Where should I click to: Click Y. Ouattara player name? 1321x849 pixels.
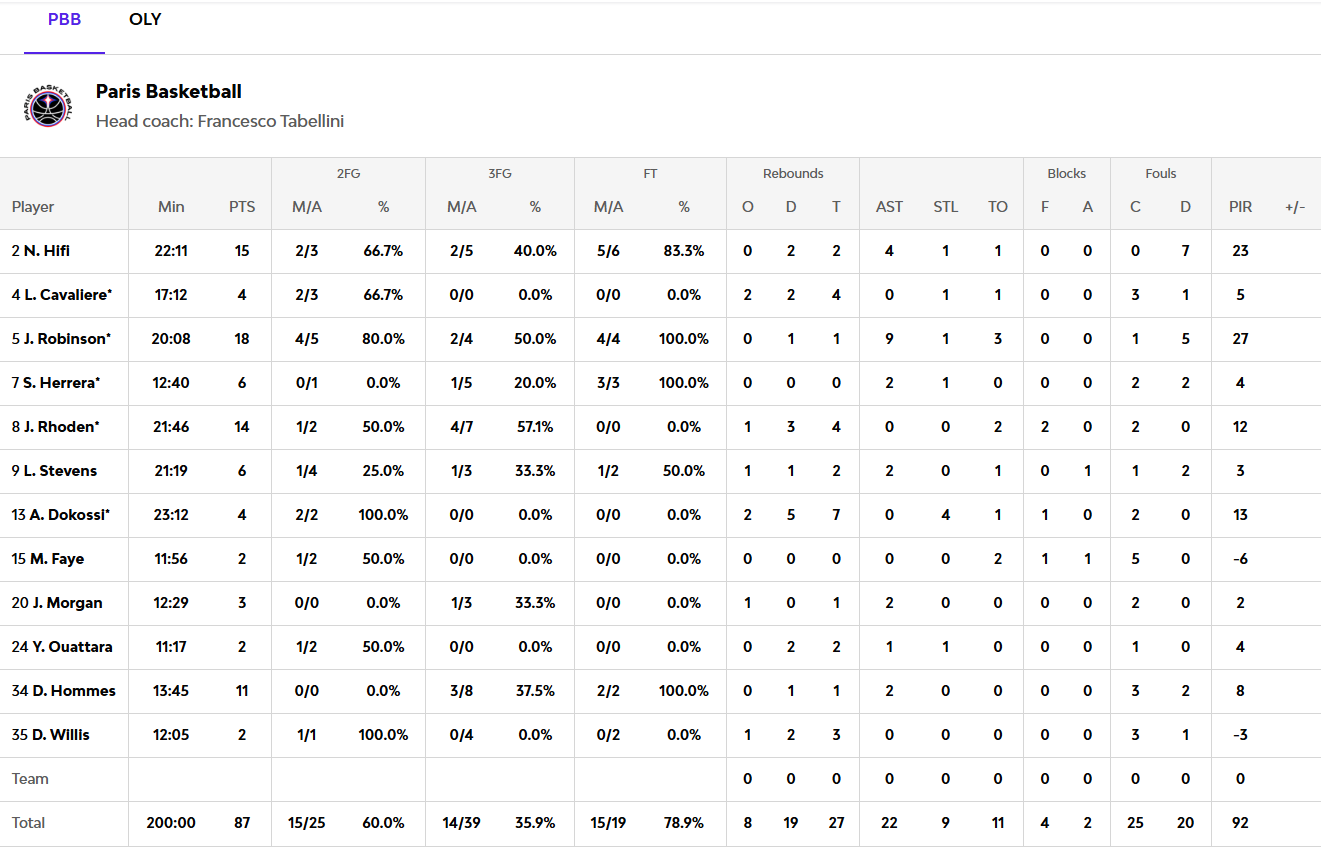[70, 647]
